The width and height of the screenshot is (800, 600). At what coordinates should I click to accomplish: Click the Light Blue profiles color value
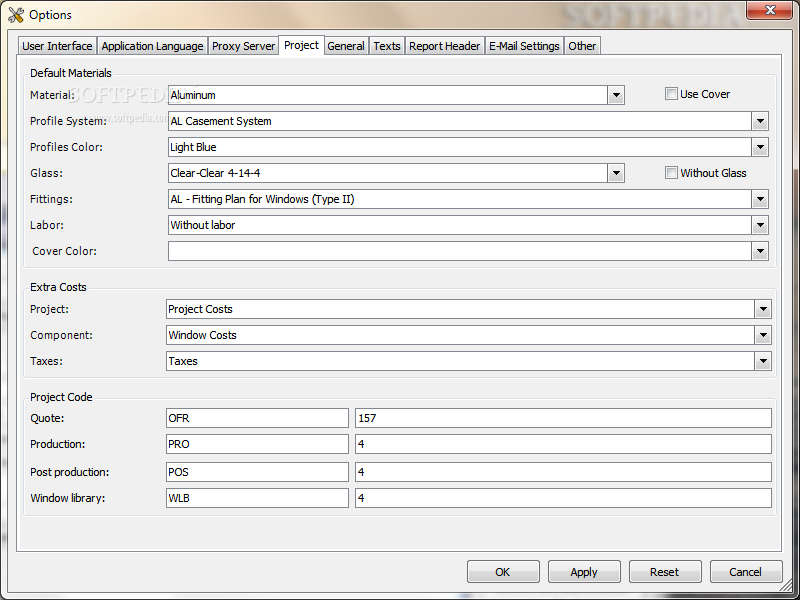(x=193, y=147)
